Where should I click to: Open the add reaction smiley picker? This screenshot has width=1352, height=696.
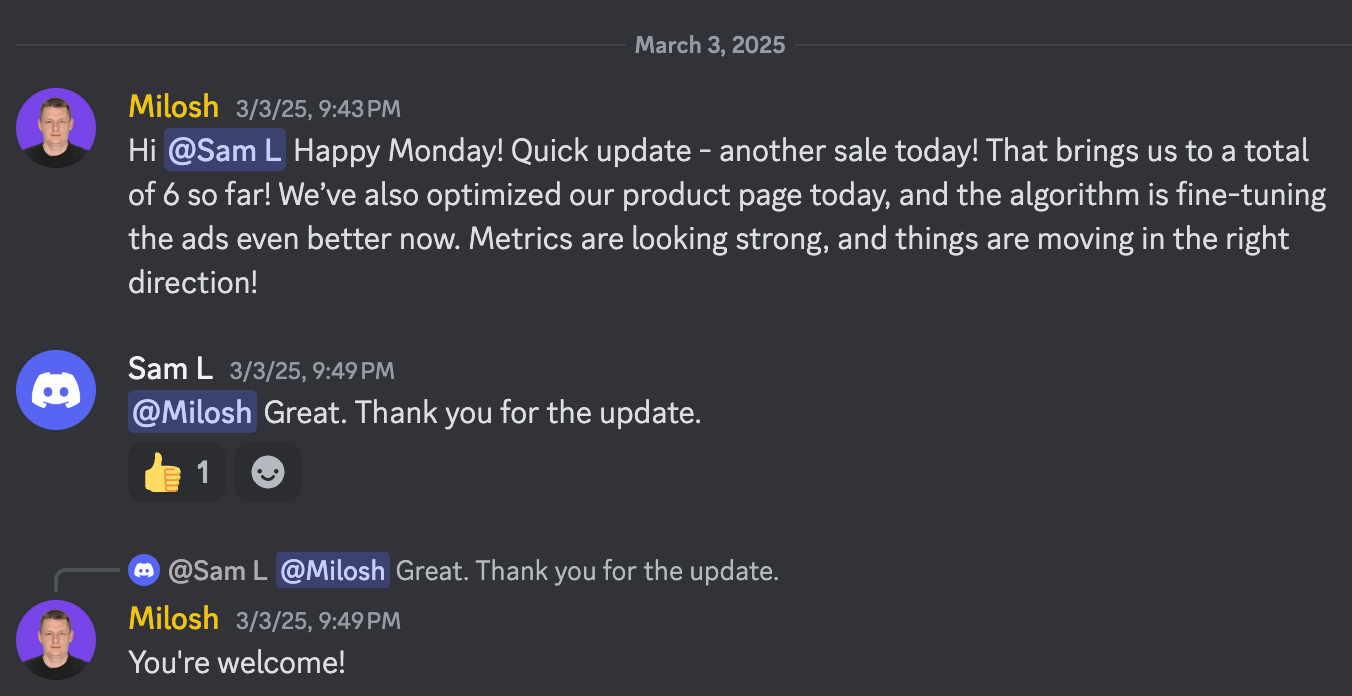point(268,472)
